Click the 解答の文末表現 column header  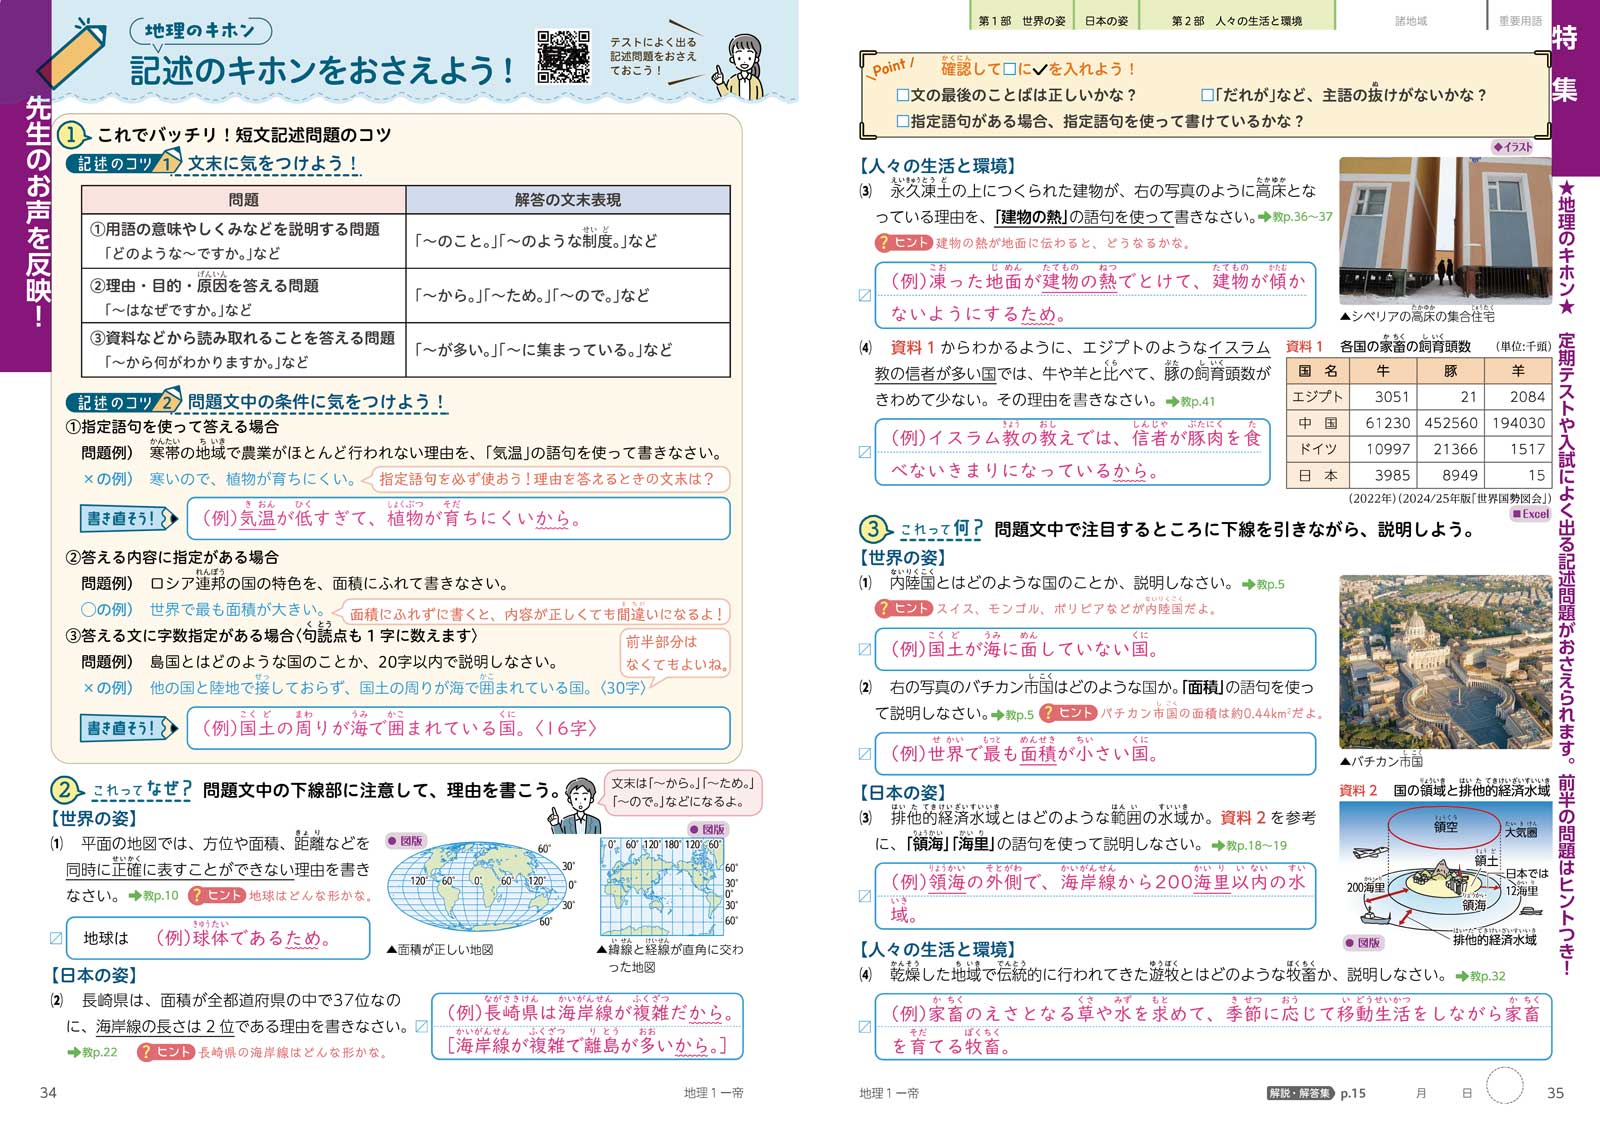point(568,200)
